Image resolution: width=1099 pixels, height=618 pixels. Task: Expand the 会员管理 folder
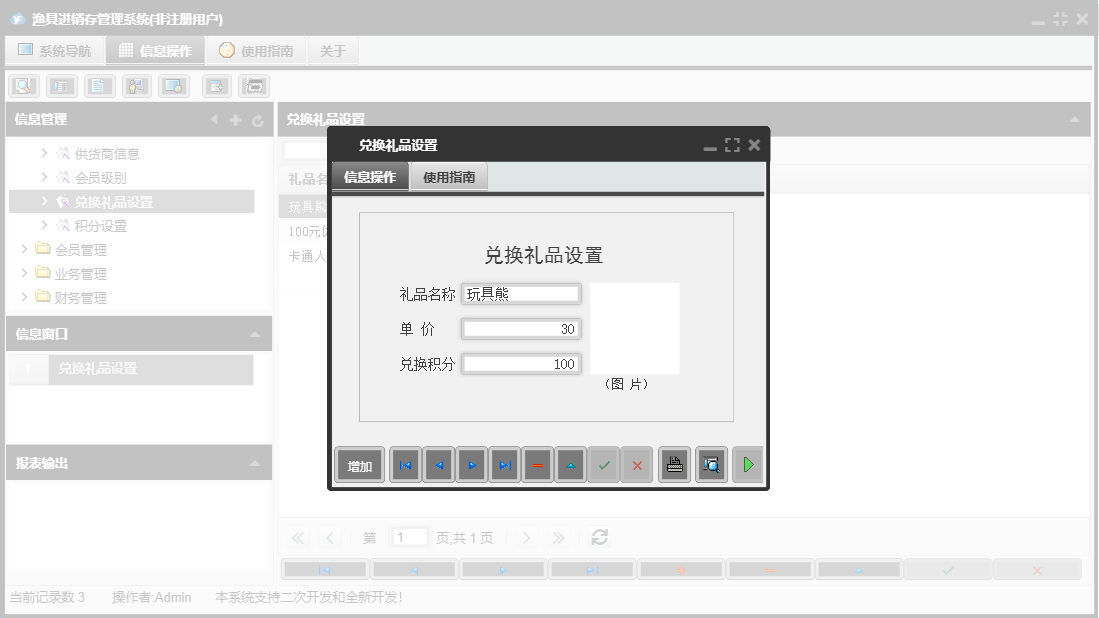tap(25, 249)
